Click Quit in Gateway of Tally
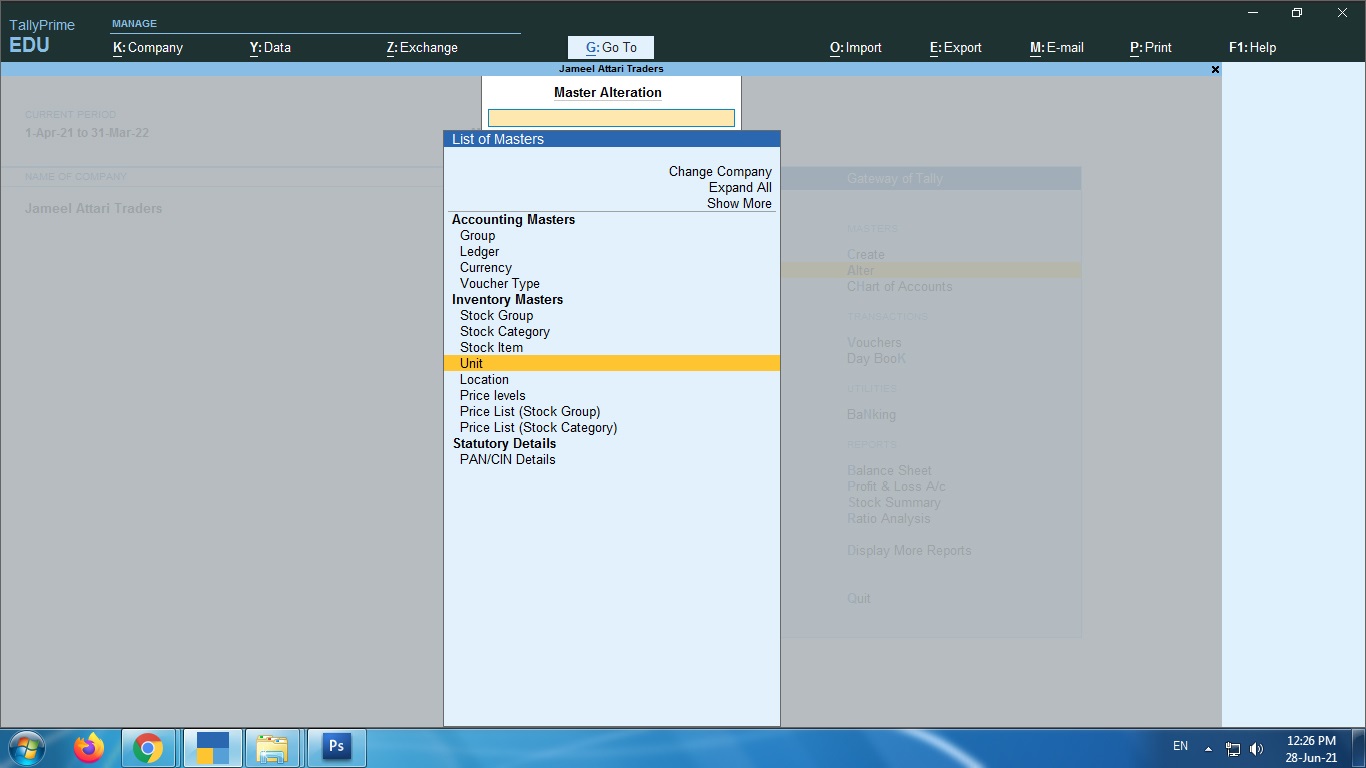This screenshot has width=1366, height=768. (859, 598)
